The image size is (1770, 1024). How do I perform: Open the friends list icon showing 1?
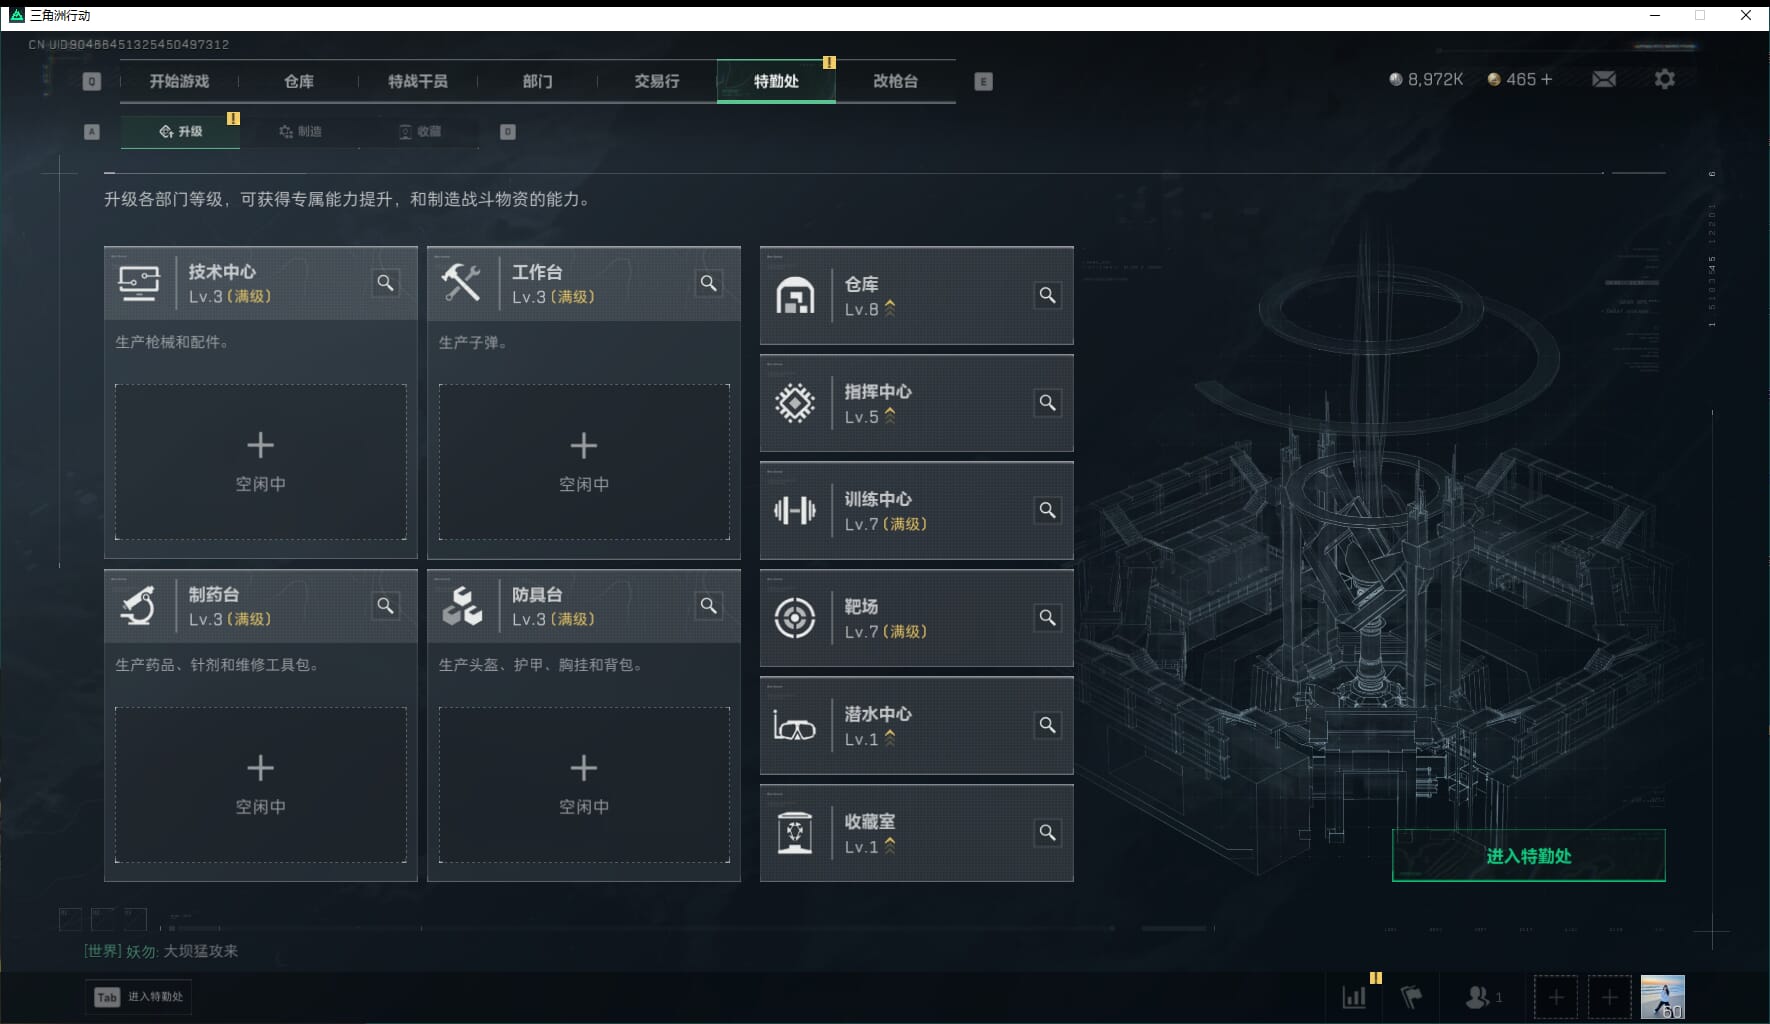coord(1478,996)
